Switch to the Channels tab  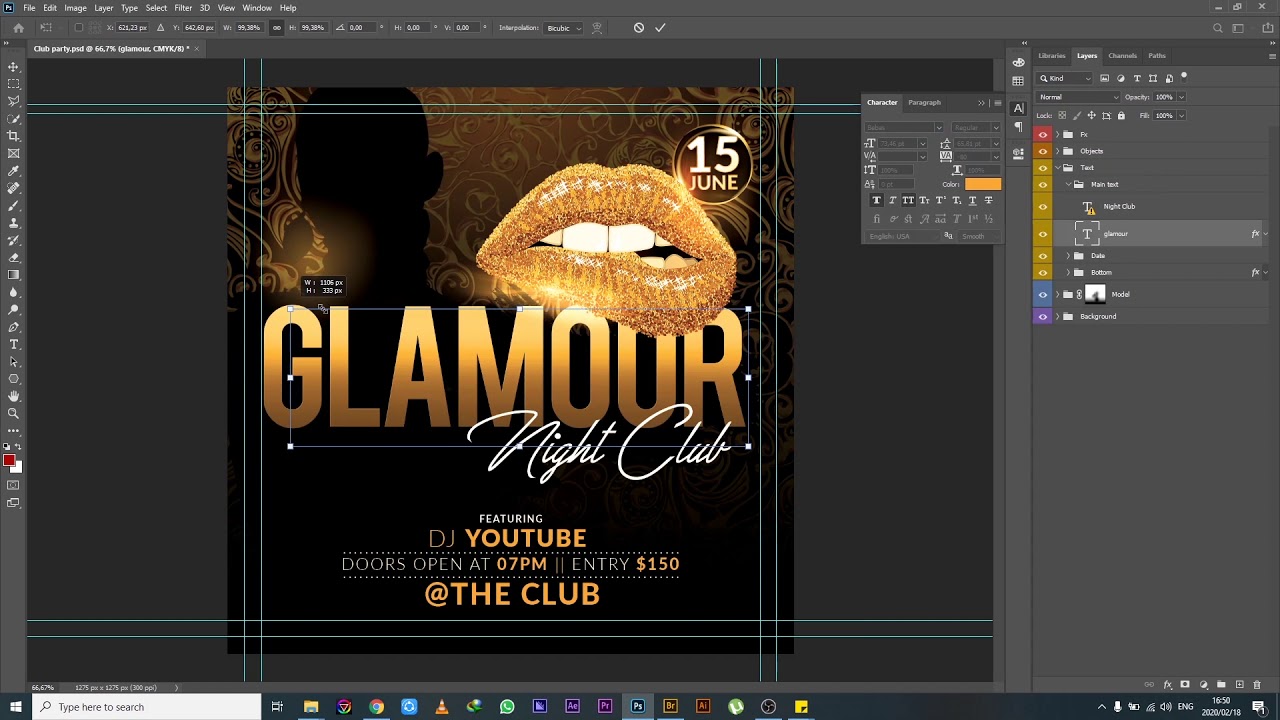[1122, 56]
